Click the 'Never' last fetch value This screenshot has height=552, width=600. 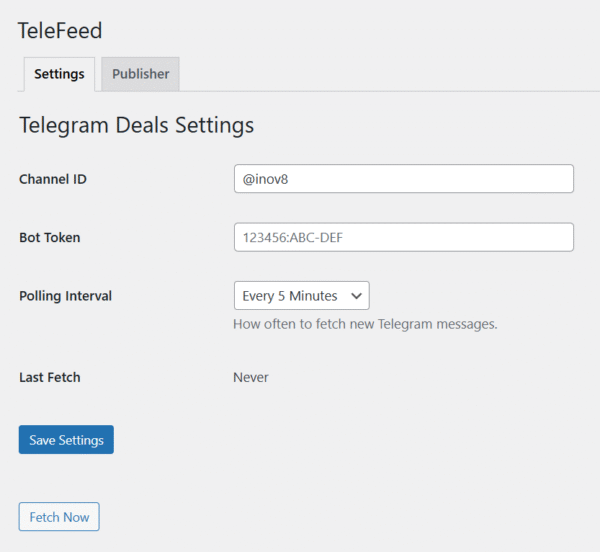click(251, 378)
